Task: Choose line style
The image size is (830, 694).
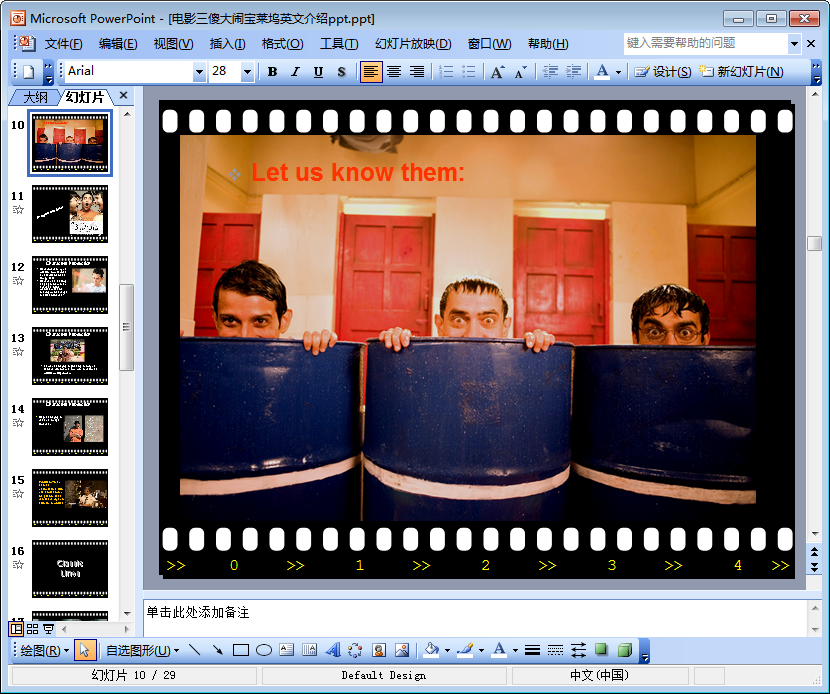Action: [532, 650]
